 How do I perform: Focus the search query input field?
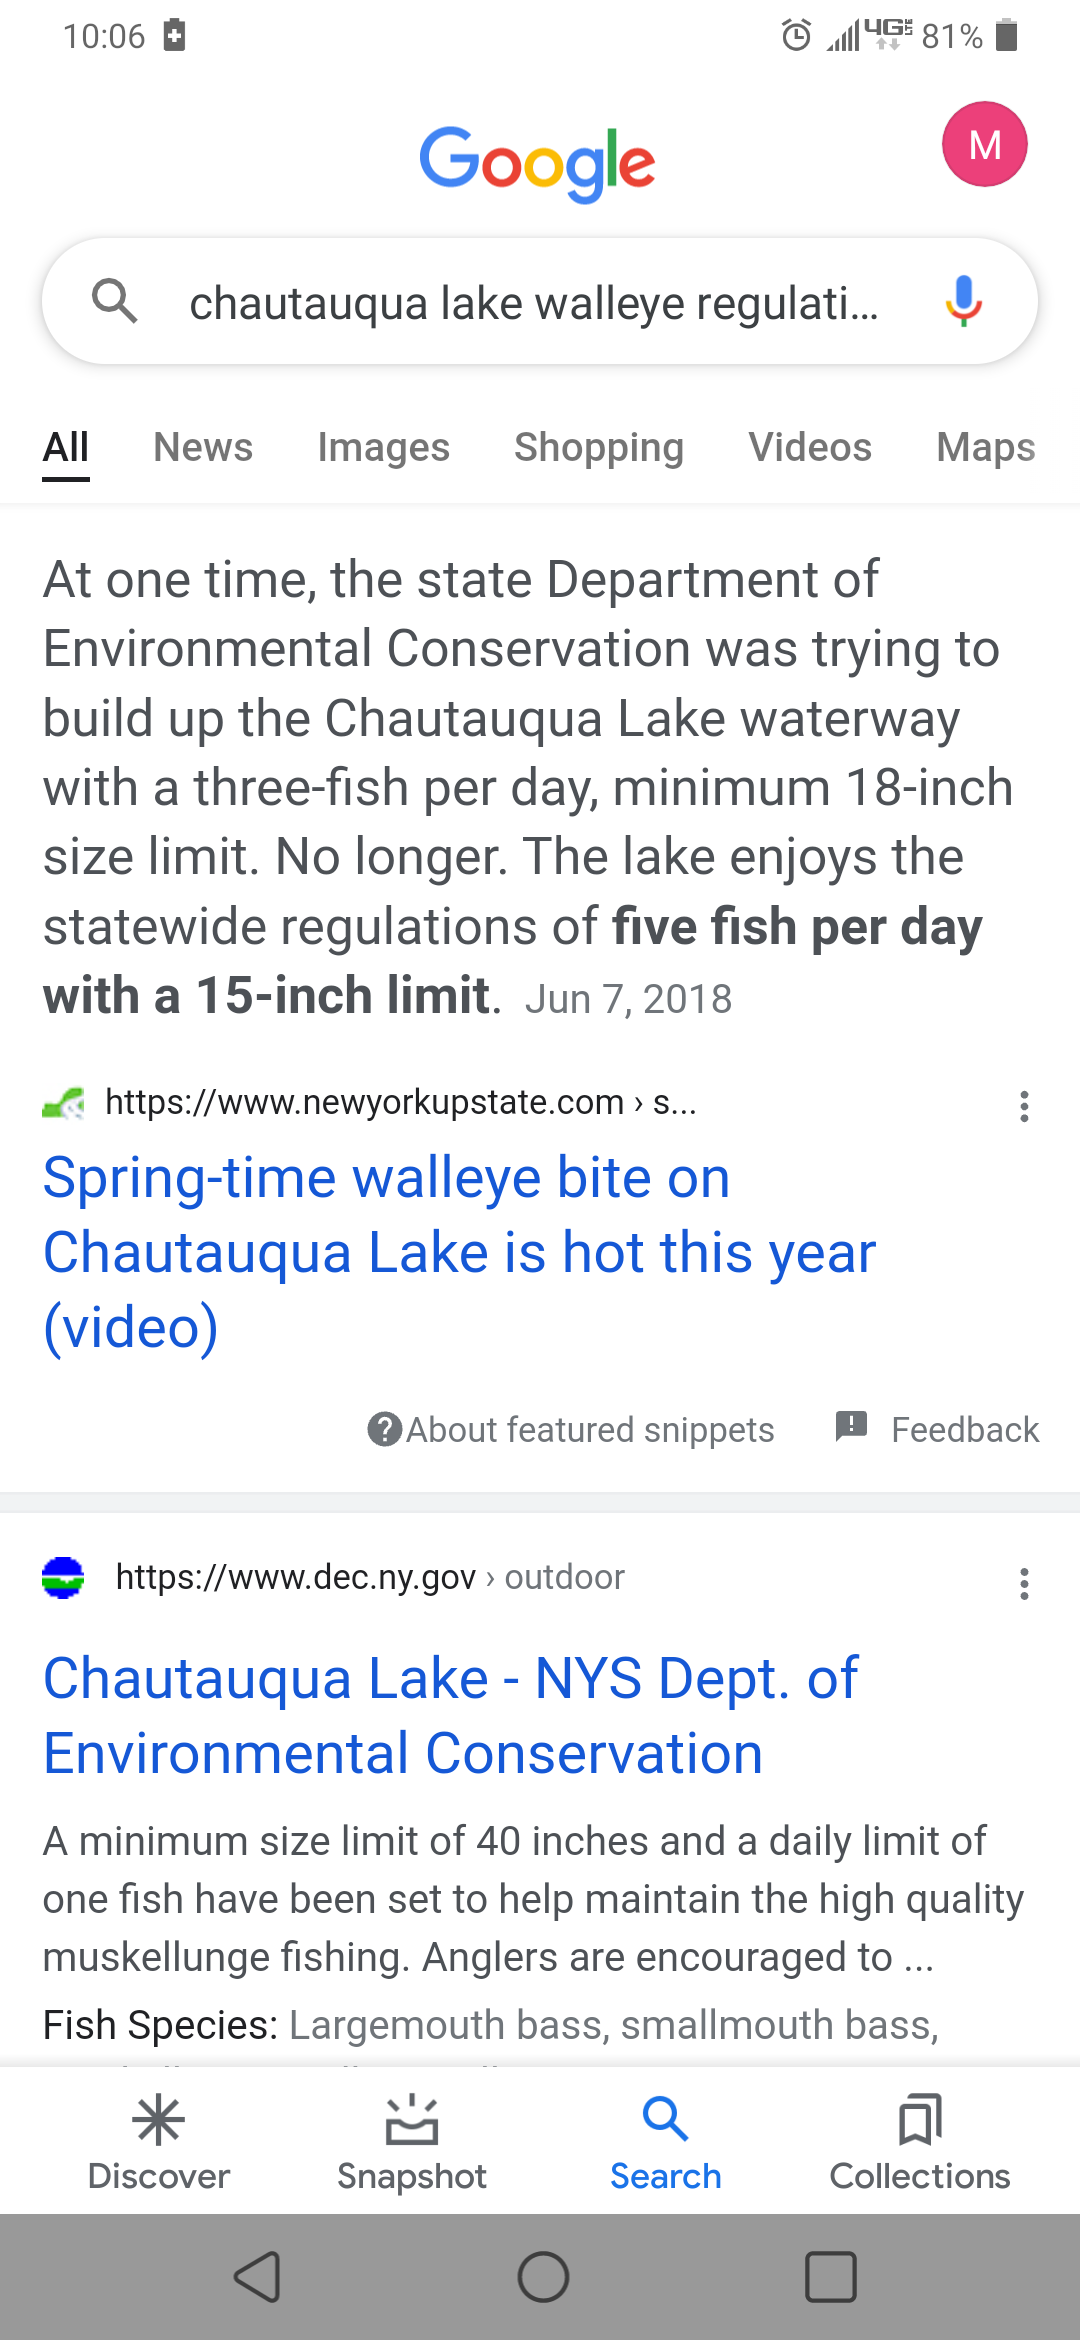[x=534, y=302]
